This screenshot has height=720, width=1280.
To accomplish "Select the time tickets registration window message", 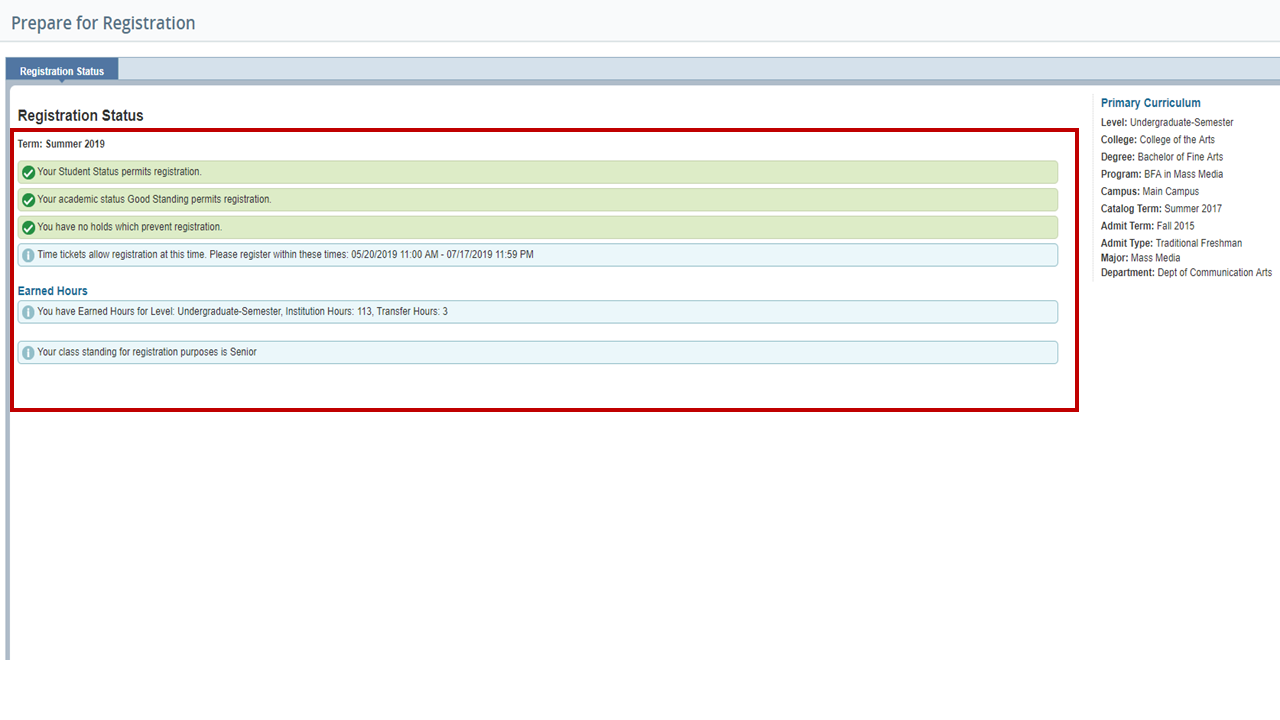I will [538, 255].
